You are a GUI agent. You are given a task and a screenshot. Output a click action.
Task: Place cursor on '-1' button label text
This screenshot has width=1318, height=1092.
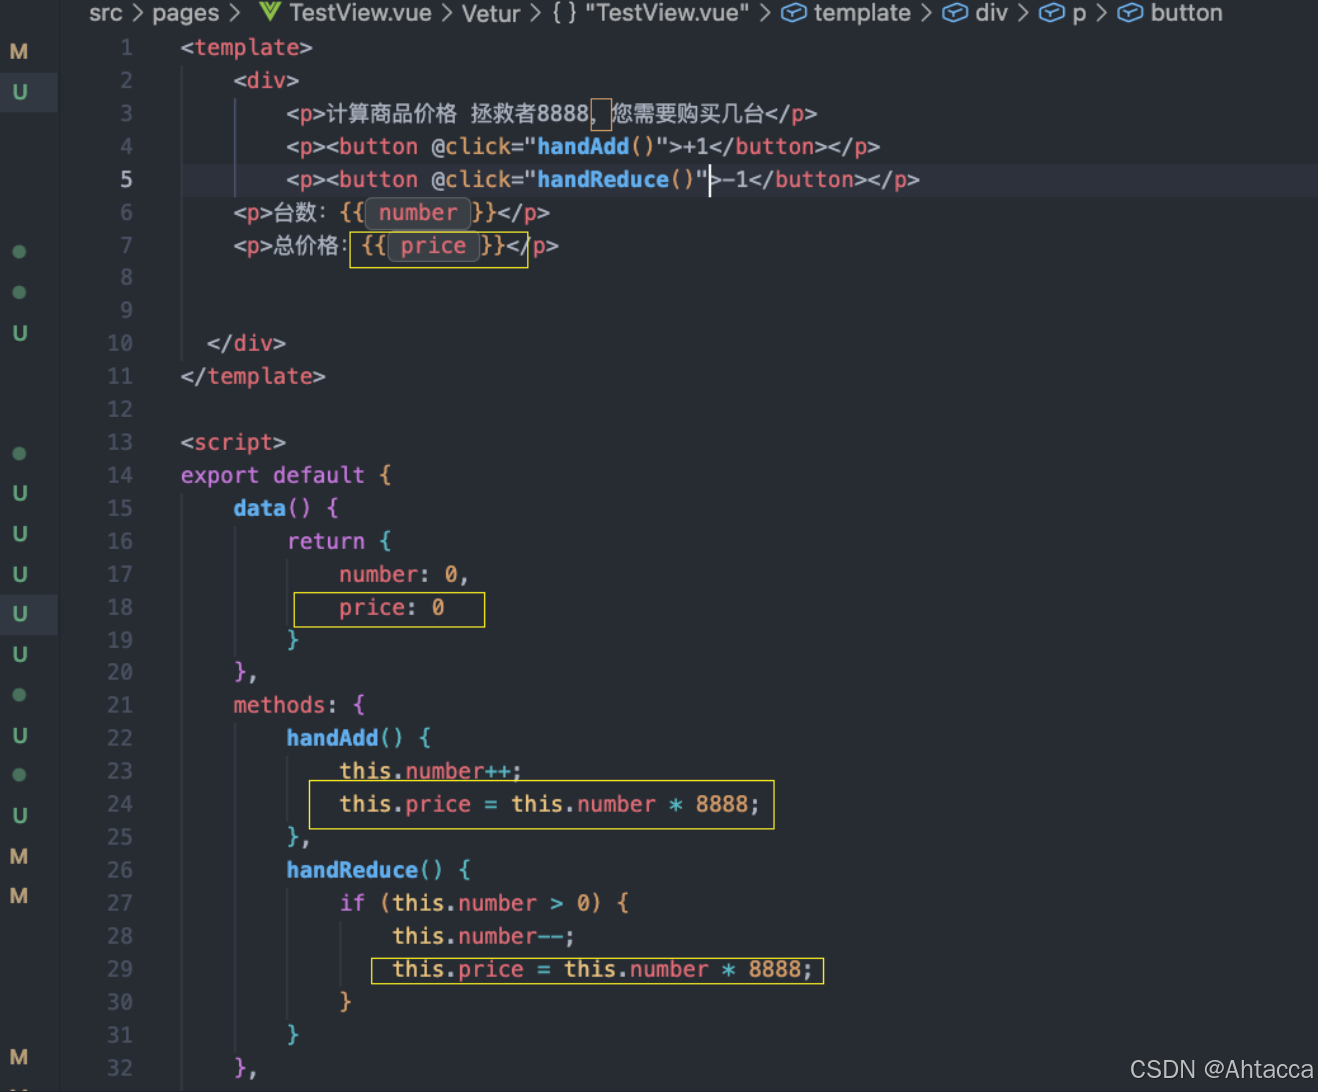(x=735, y=179)
